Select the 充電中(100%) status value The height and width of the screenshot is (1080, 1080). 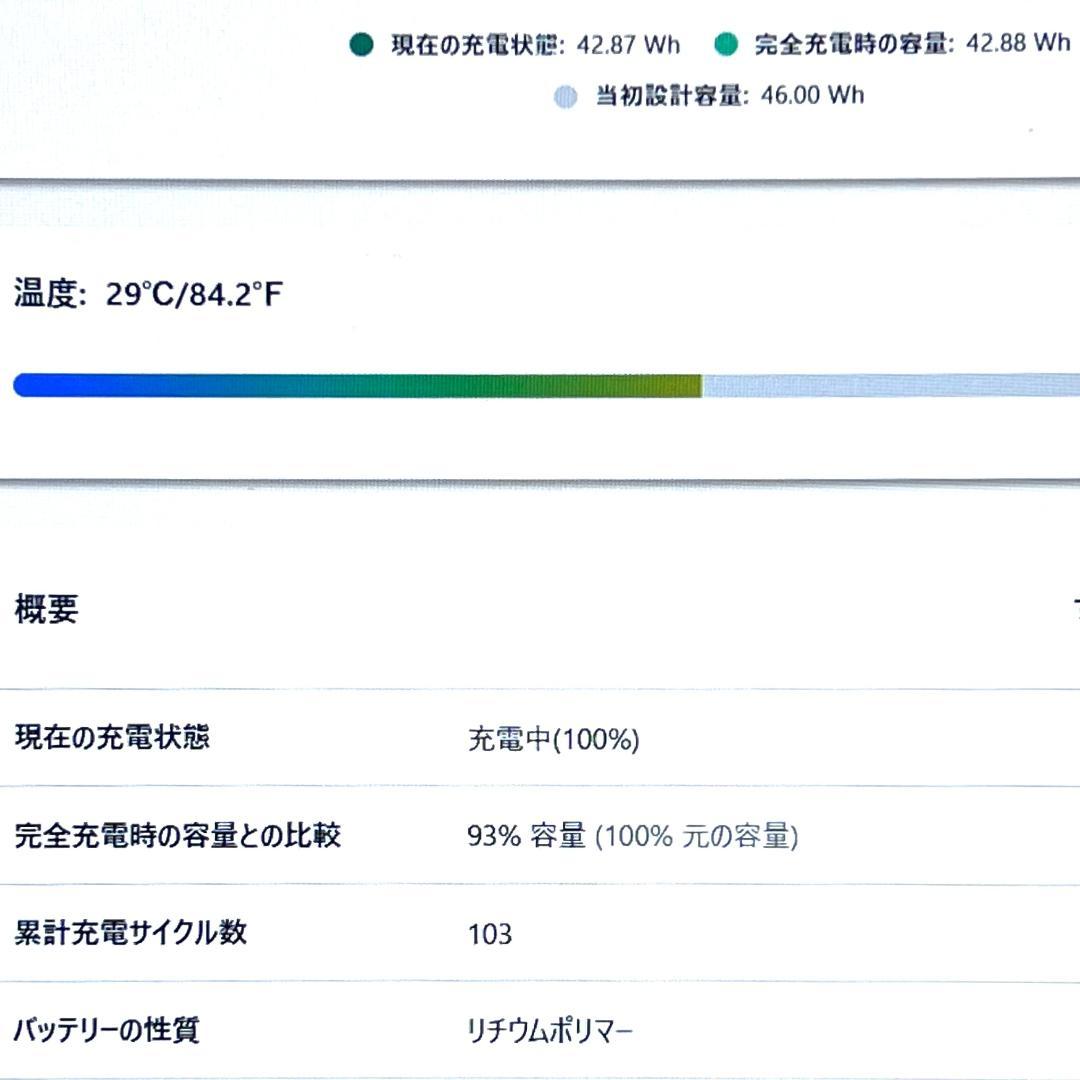coord(552,740)
